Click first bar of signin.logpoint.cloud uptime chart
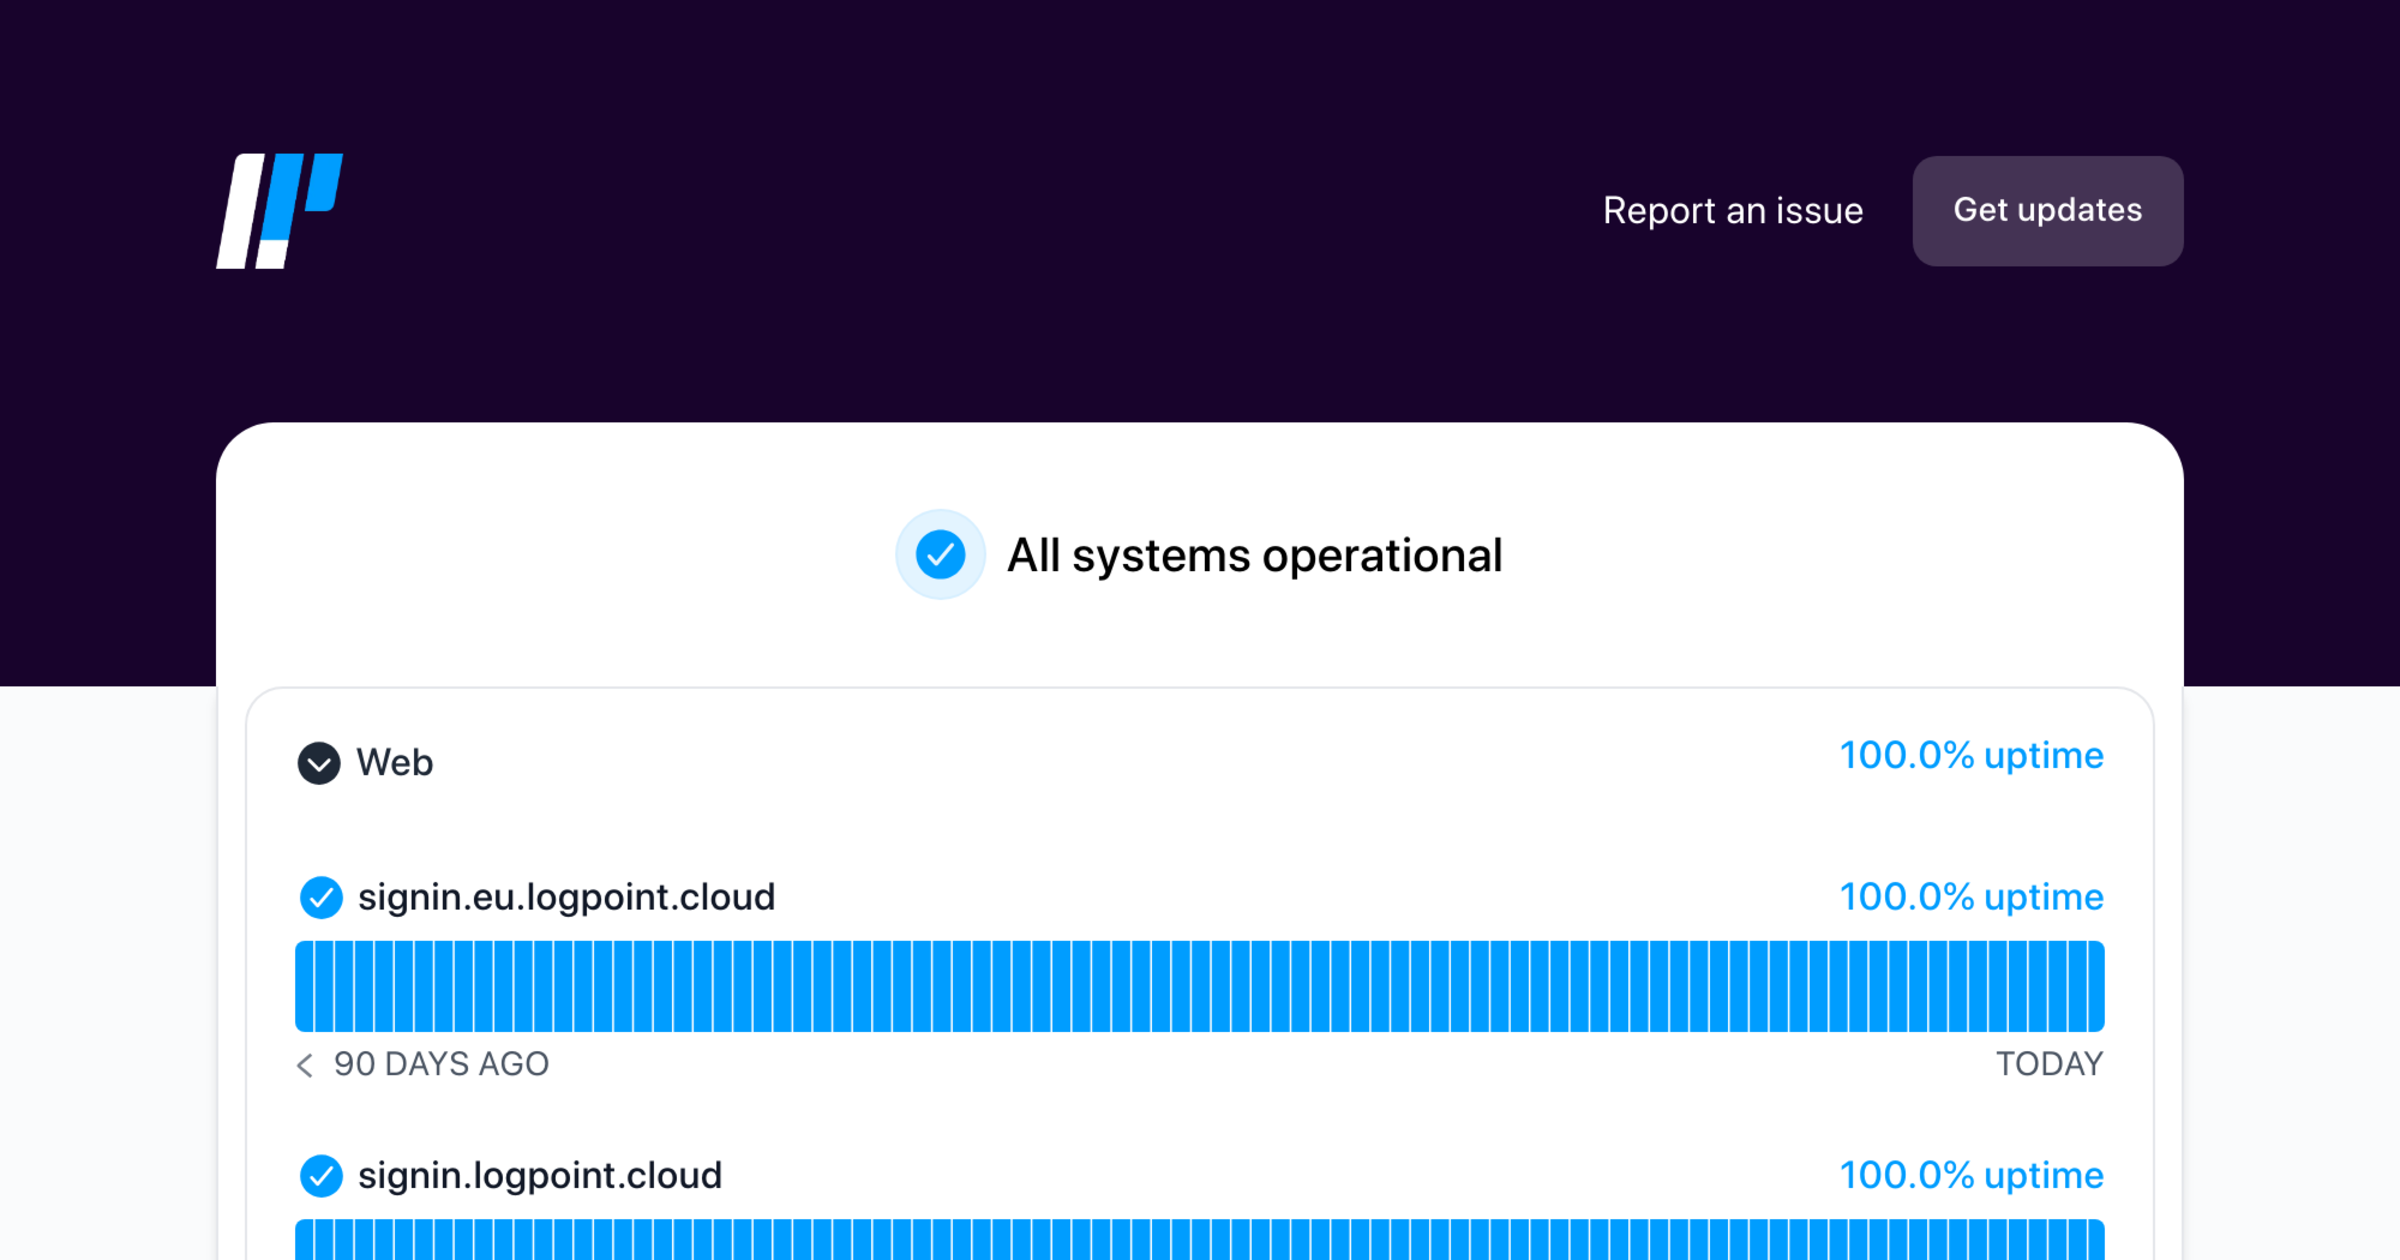 pyautogui.click(x=304, y=1242)
